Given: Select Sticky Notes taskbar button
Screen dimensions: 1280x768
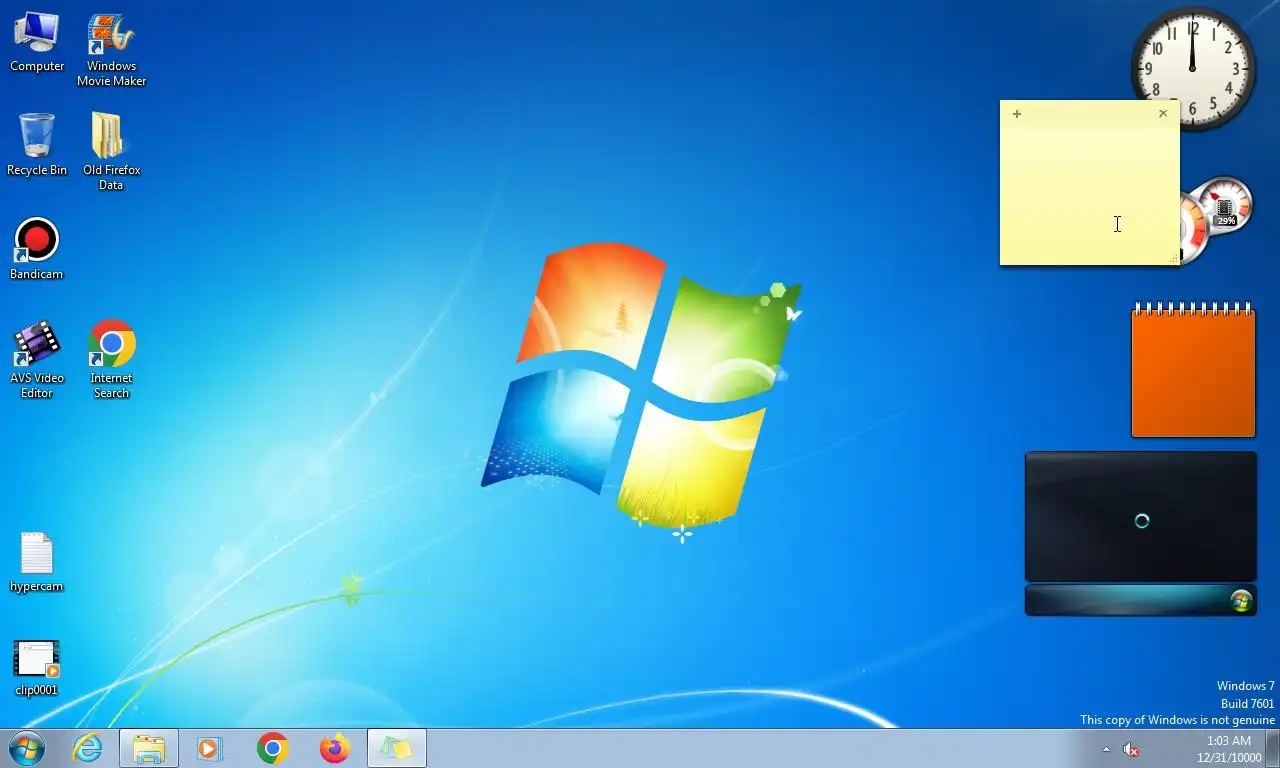Looking at the screenshot, I should (x=397, y=748).
